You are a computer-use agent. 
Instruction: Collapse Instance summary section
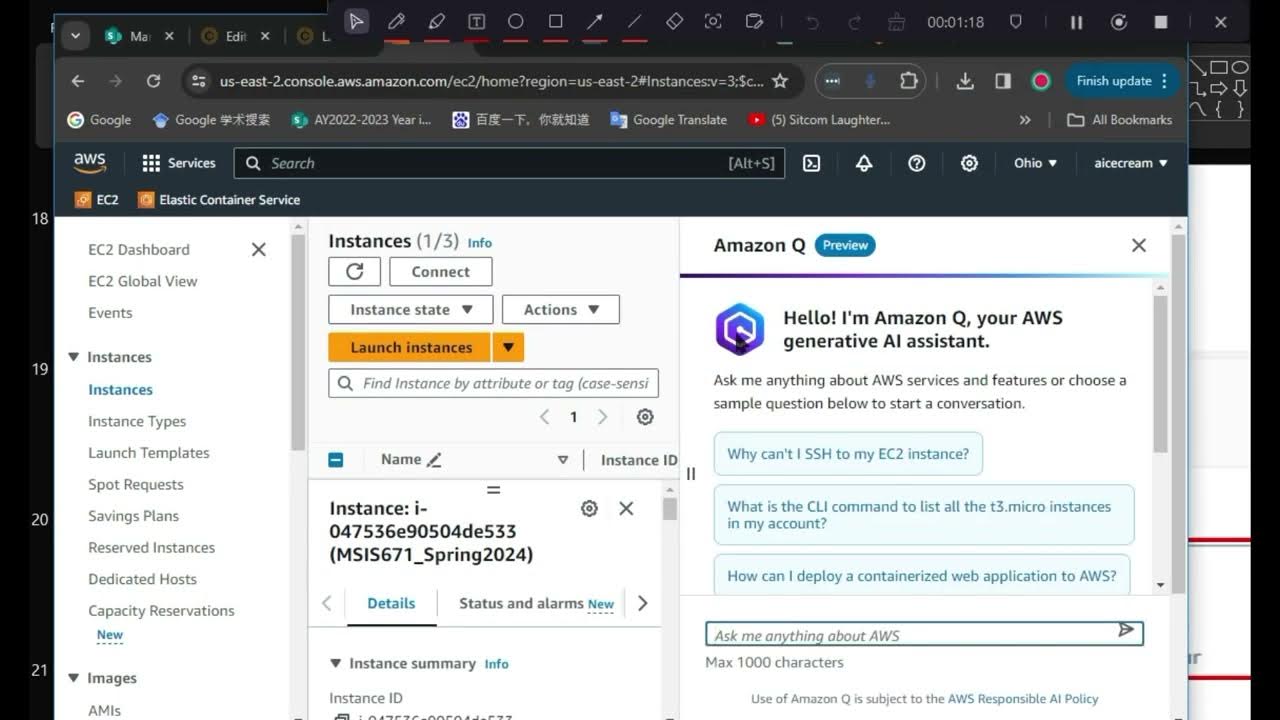pos(336,663)
